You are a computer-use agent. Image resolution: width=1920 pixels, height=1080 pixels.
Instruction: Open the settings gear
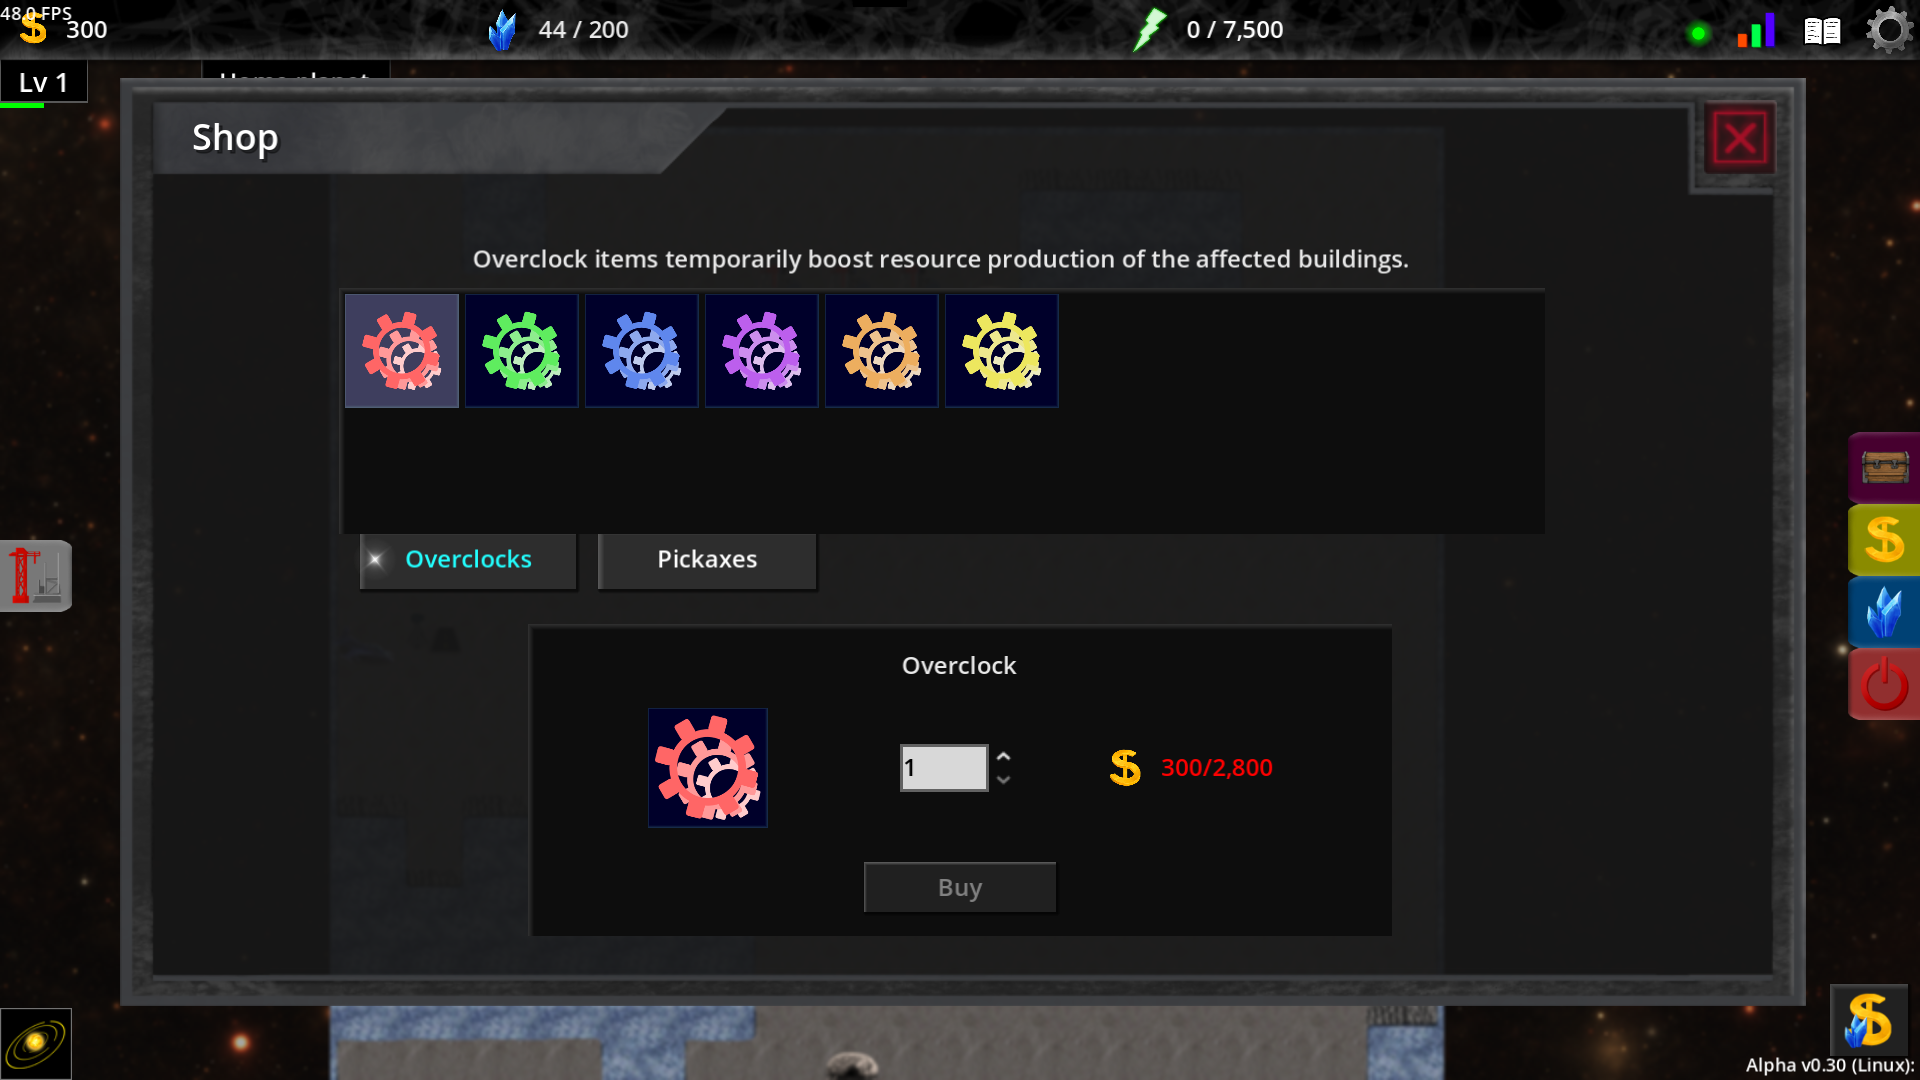pos(1889,30)
